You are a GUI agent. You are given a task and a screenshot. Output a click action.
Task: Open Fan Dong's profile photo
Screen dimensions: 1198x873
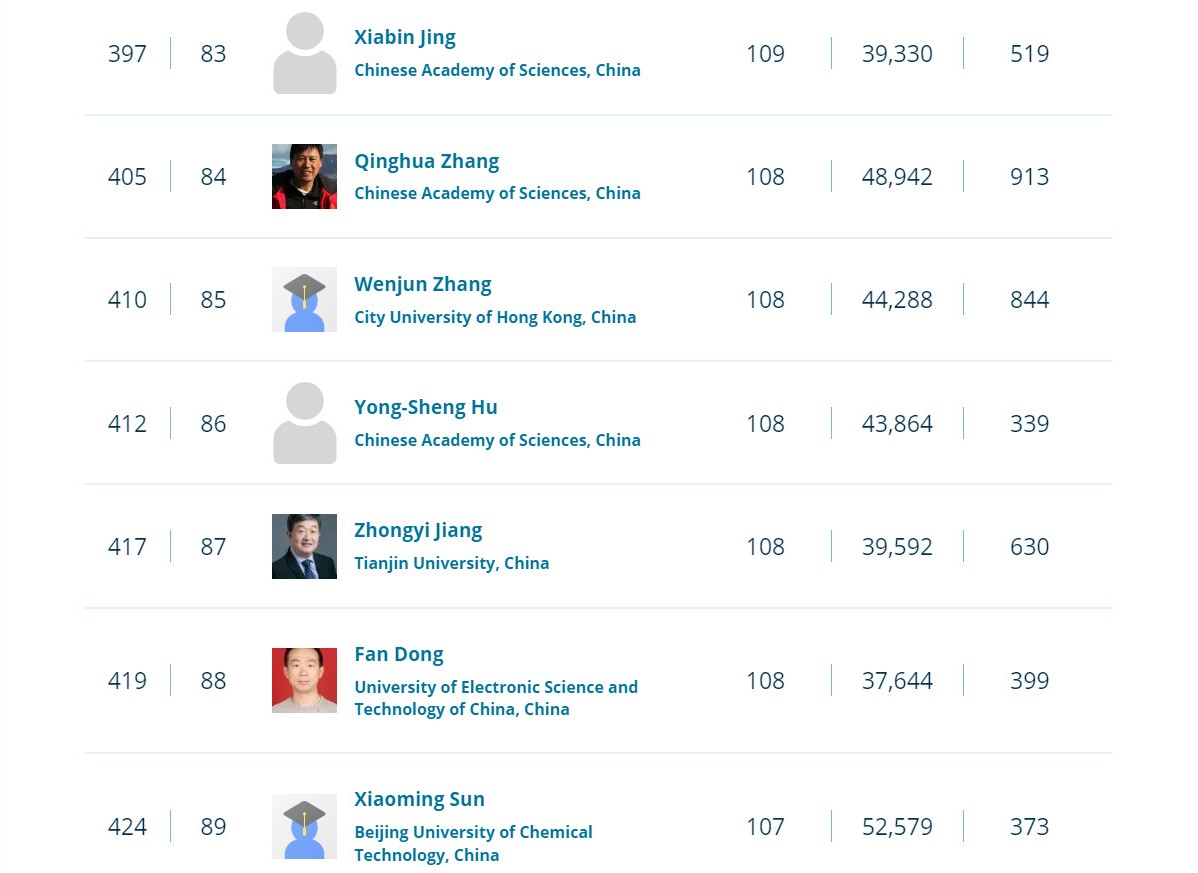304,681
